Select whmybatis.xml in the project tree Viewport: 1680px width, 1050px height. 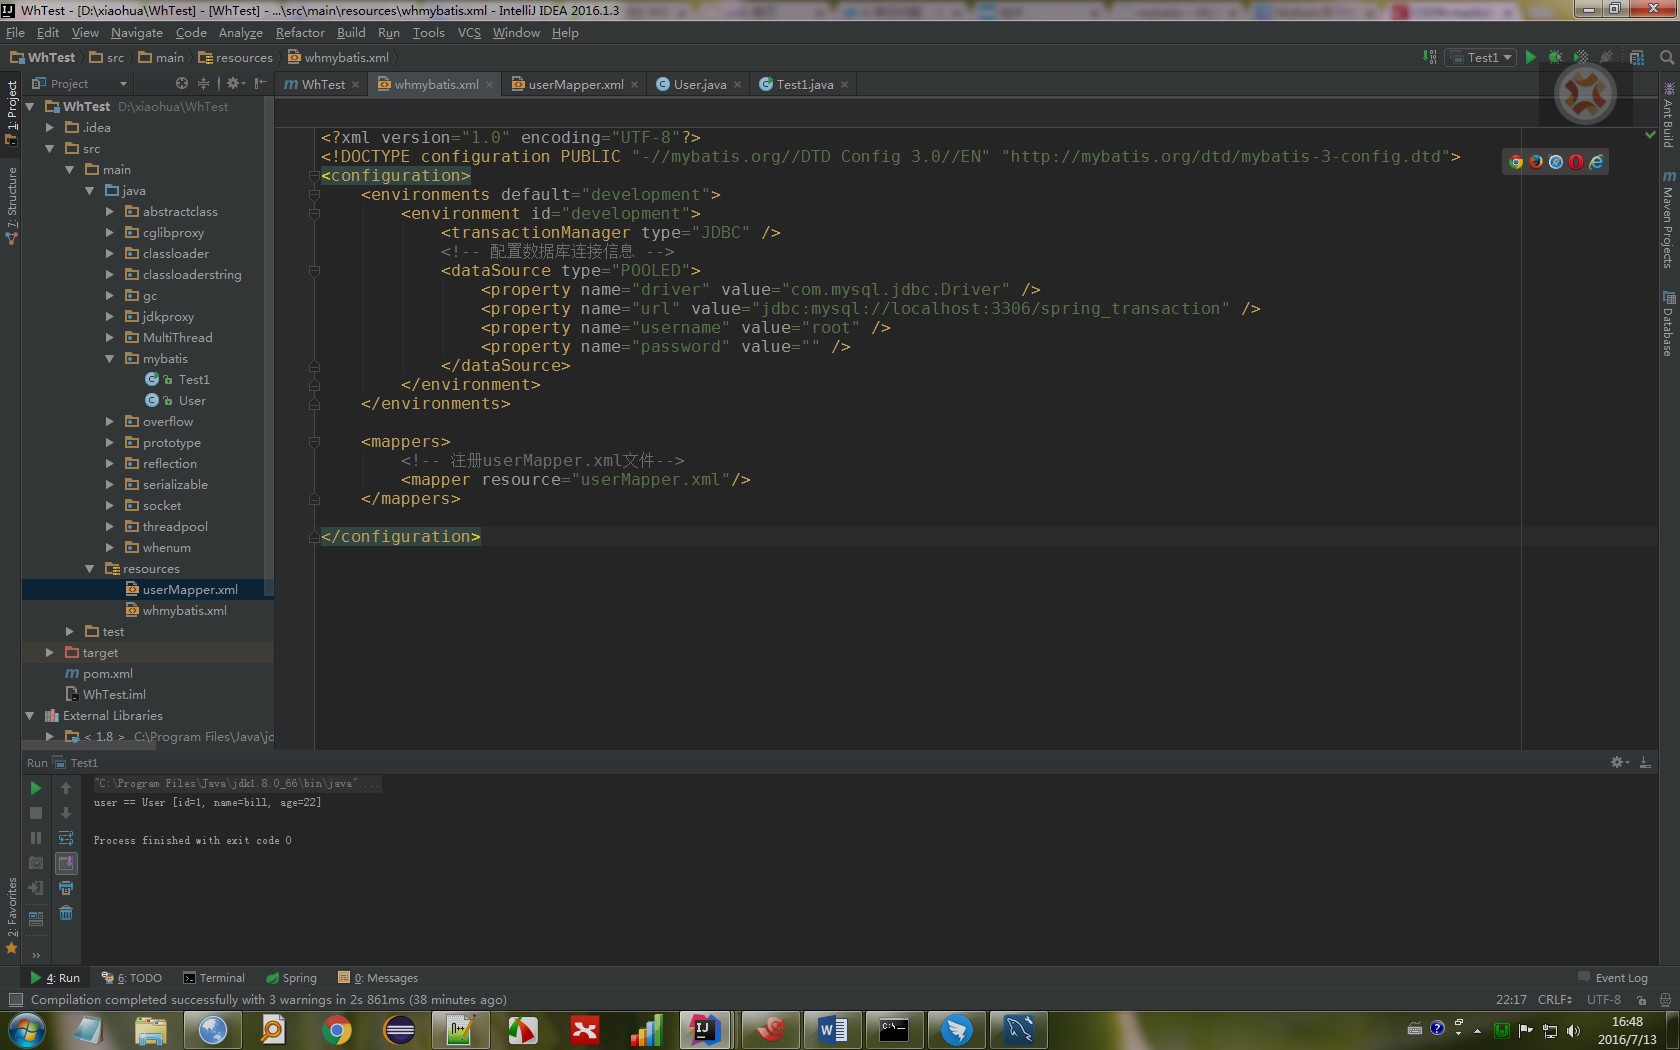point(184,610)
